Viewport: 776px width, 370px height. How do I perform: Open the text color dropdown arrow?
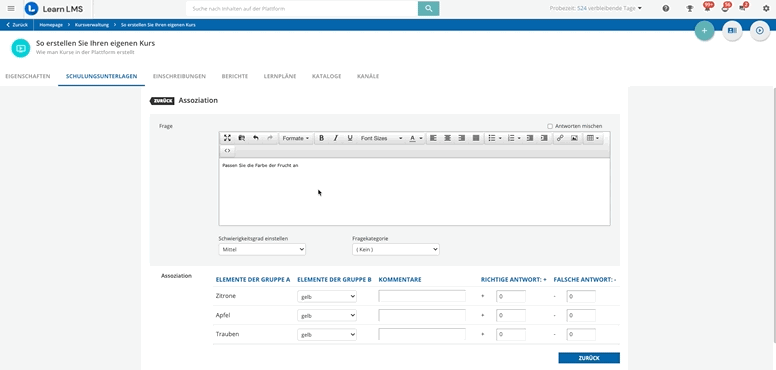(421, 138)
